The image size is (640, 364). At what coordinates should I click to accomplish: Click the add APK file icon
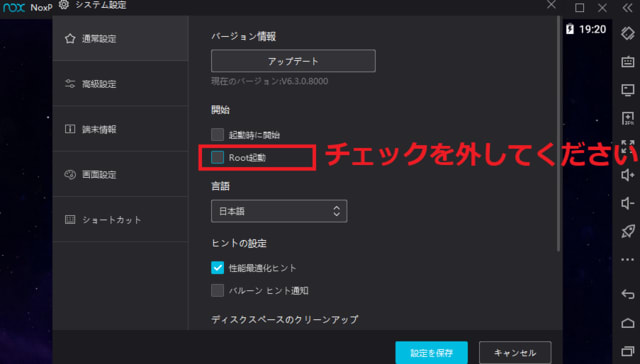coord(628,118)
